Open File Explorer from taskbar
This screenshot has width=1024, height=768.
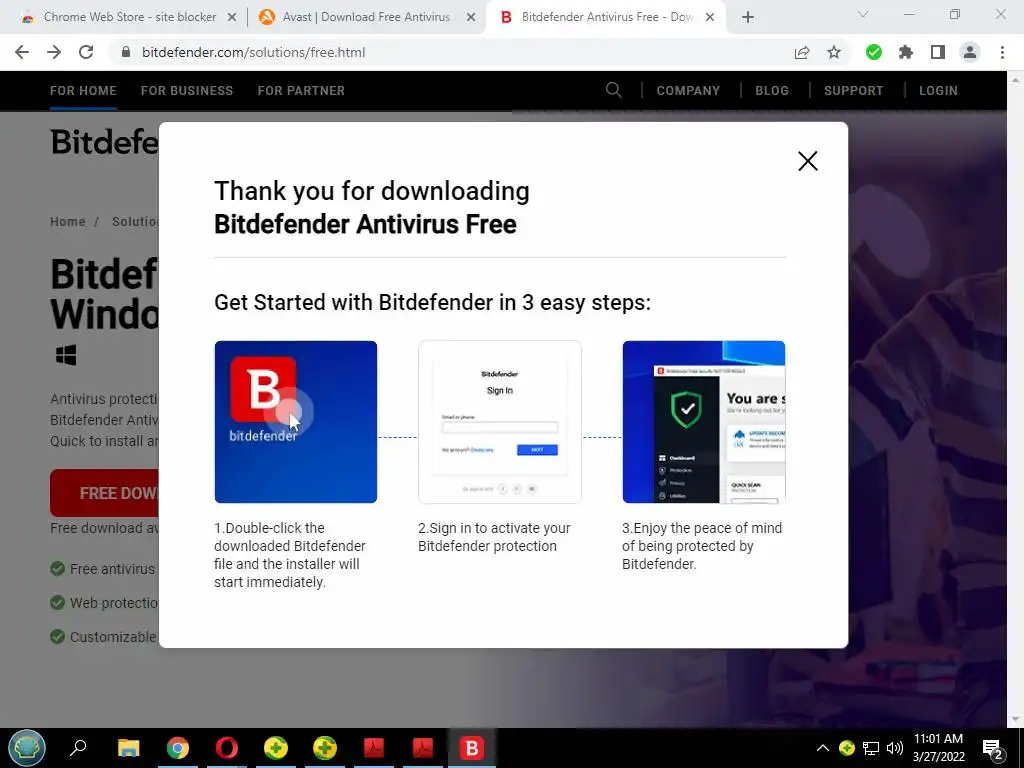(129, 748)
